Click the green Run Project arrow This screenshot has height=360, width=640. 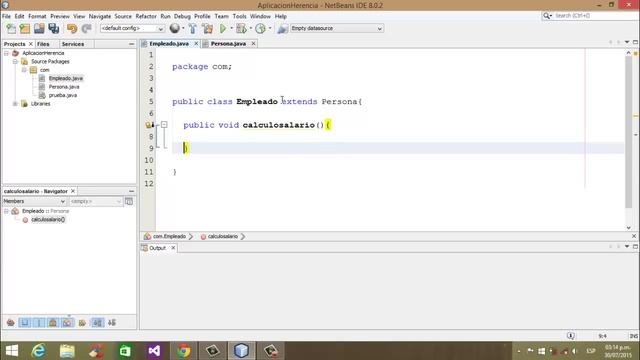click(223, 28)
